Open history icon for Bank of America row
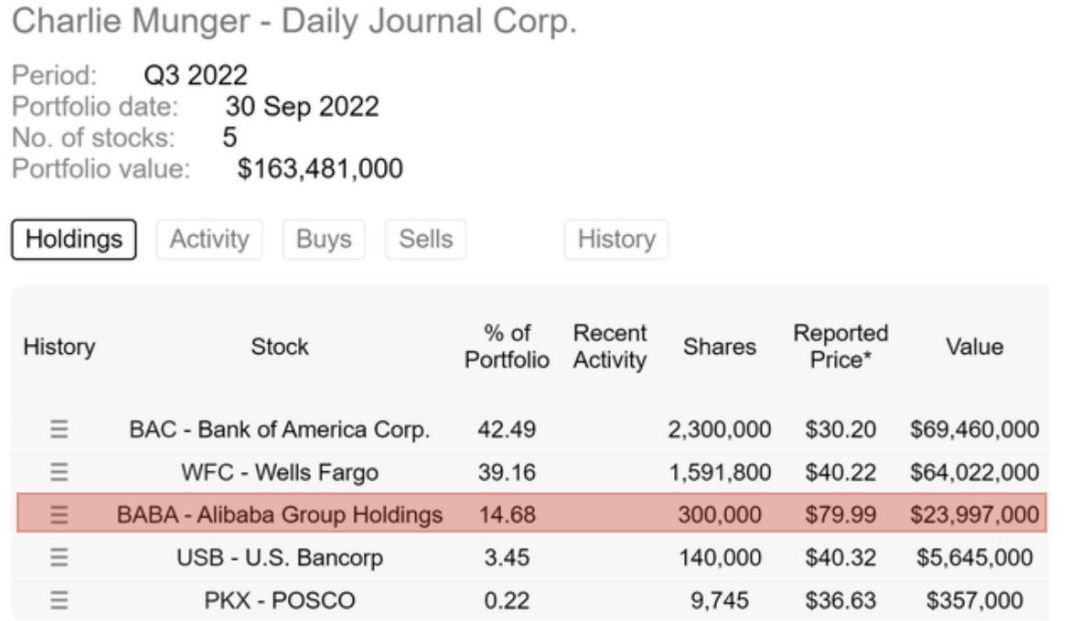Image resolution: width=1080 pixels, height=621 pixels. pyautogui.click(x=59, y=430)
